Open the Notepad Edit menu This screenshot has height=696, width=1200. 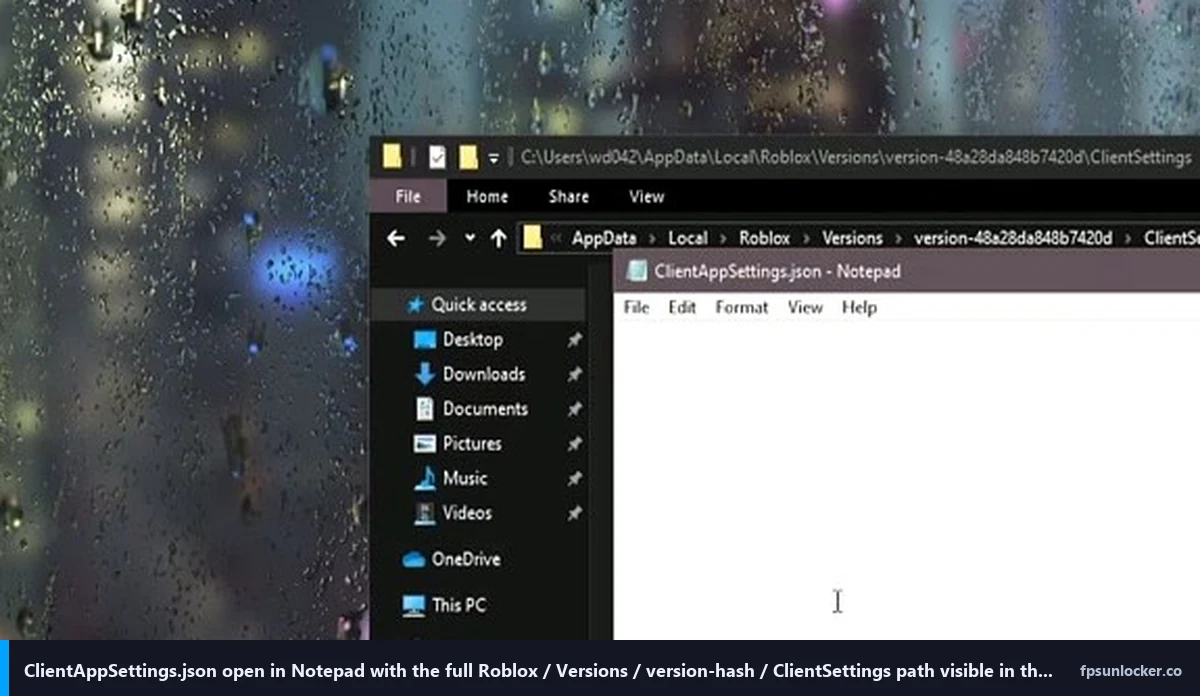[682, 307]
